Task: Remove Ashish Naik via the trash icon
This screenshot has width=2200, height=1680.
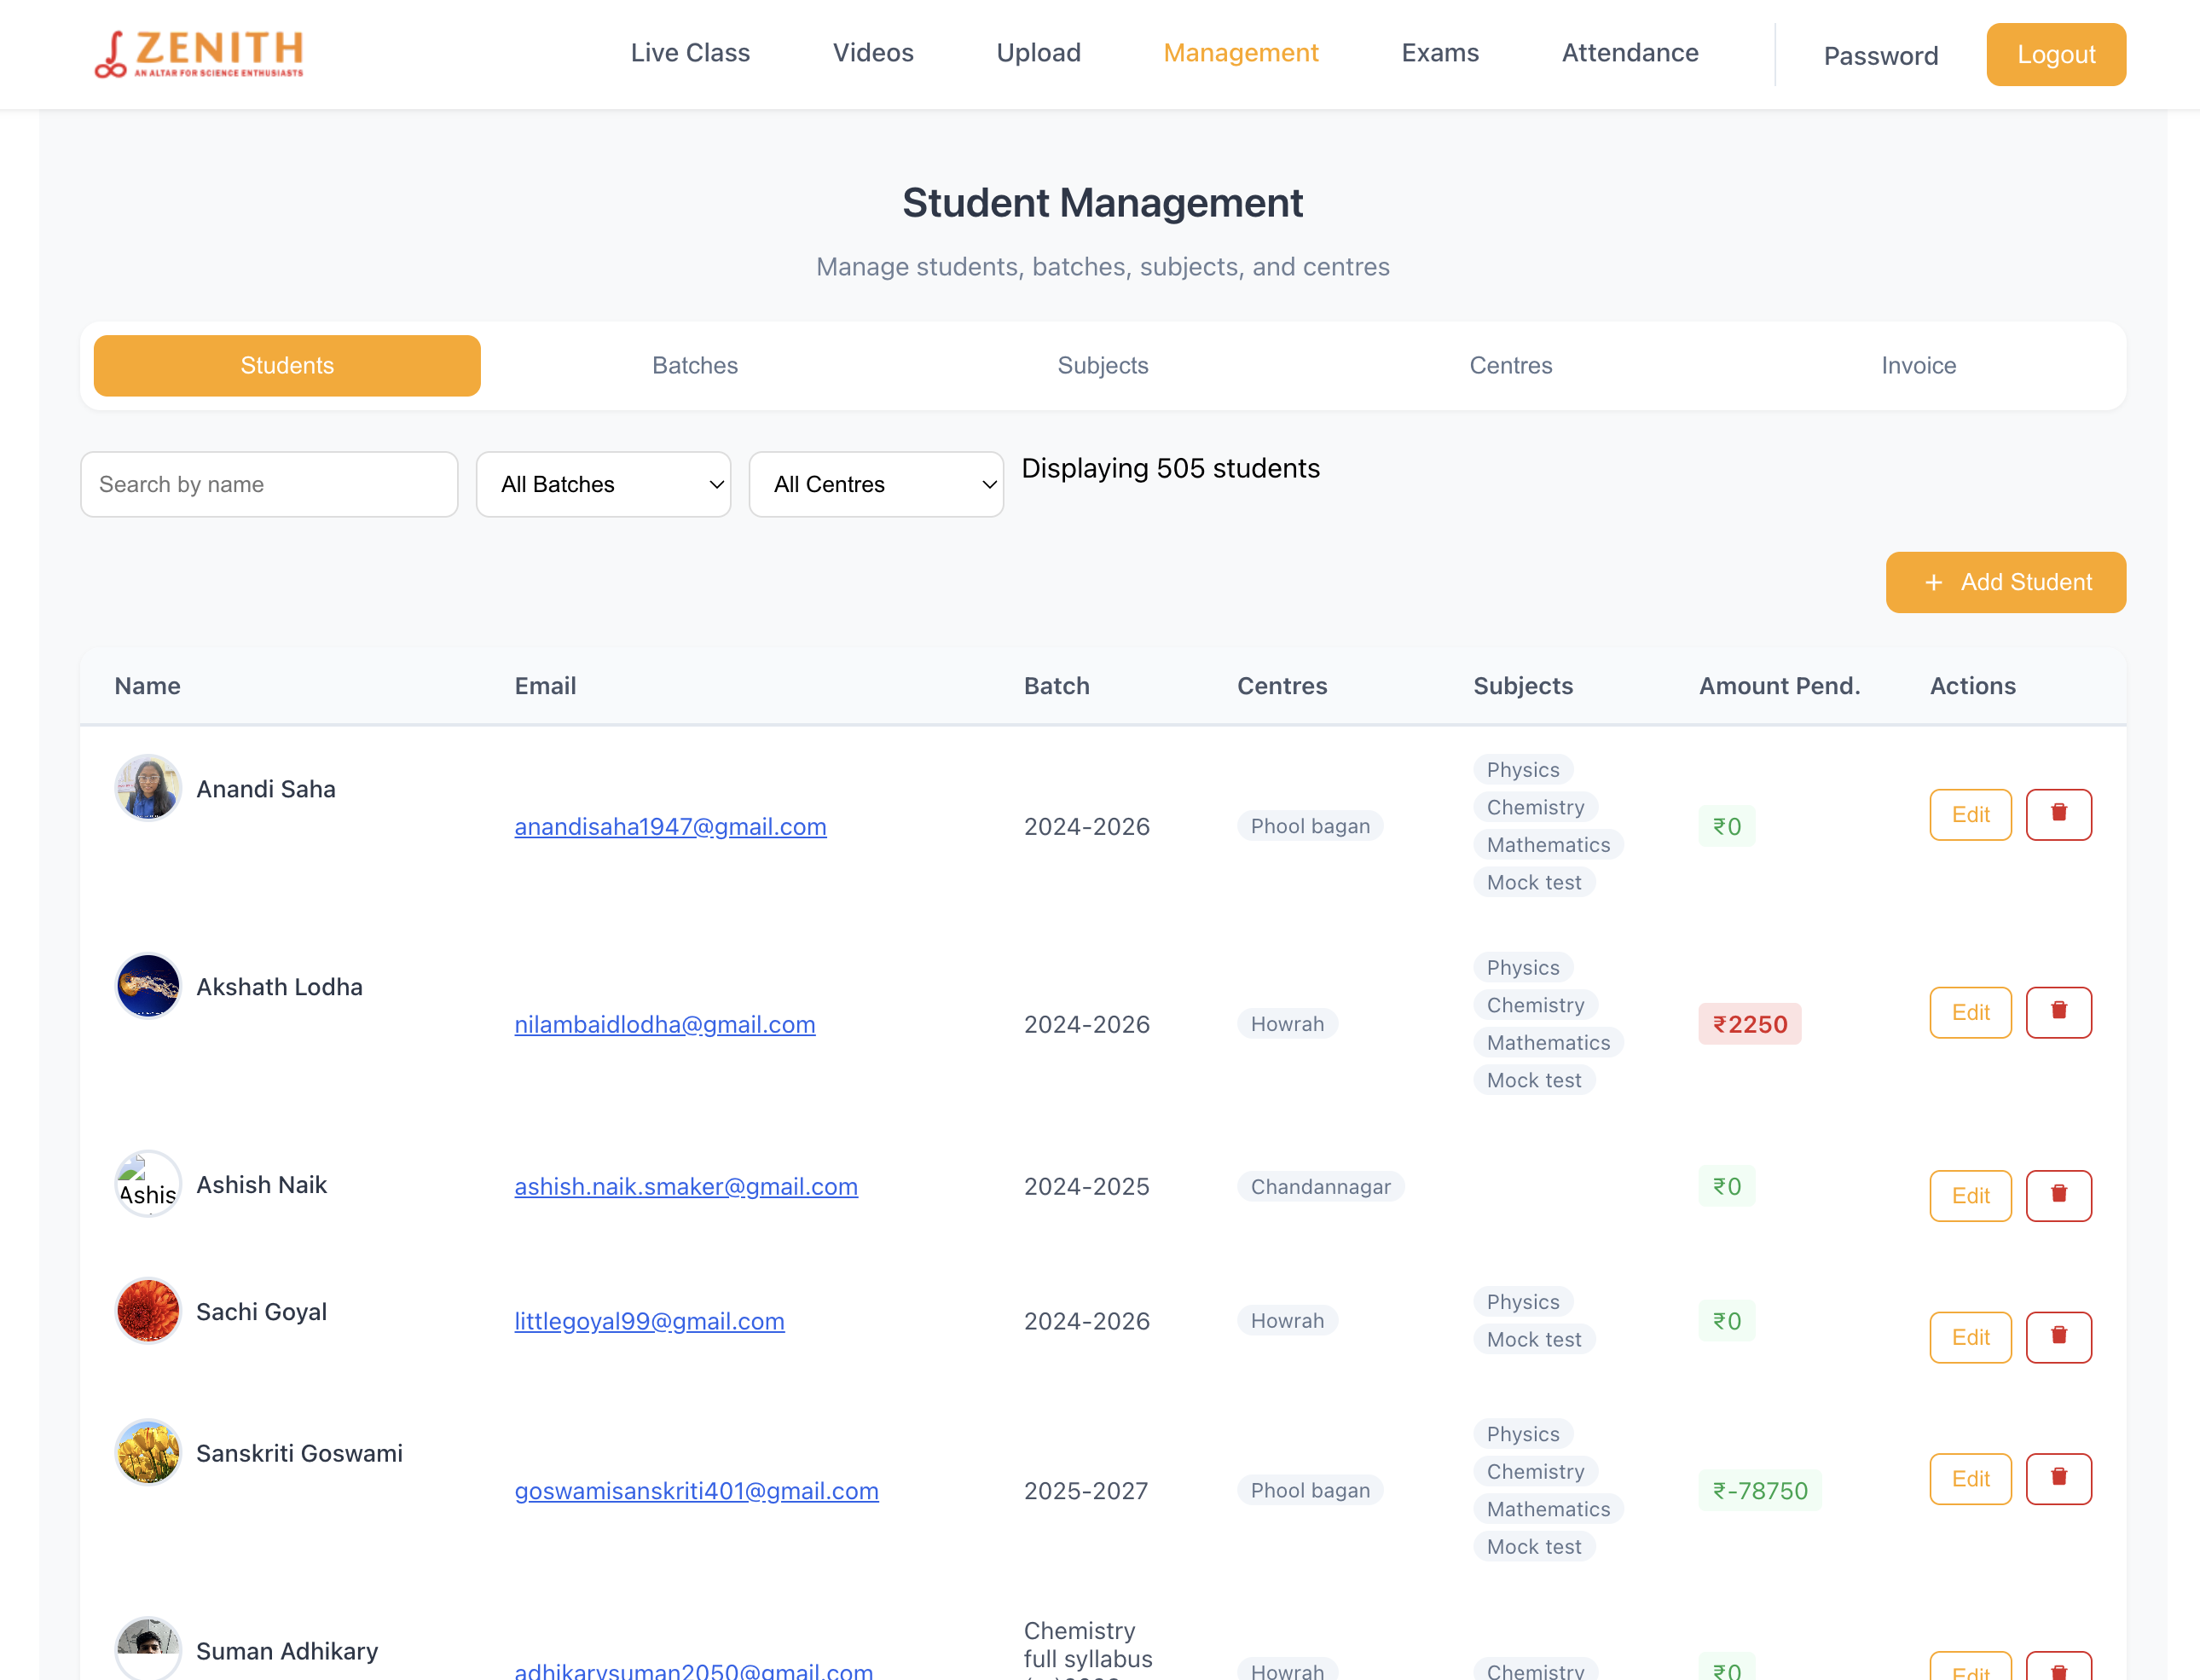Action: [2058, 1195]
